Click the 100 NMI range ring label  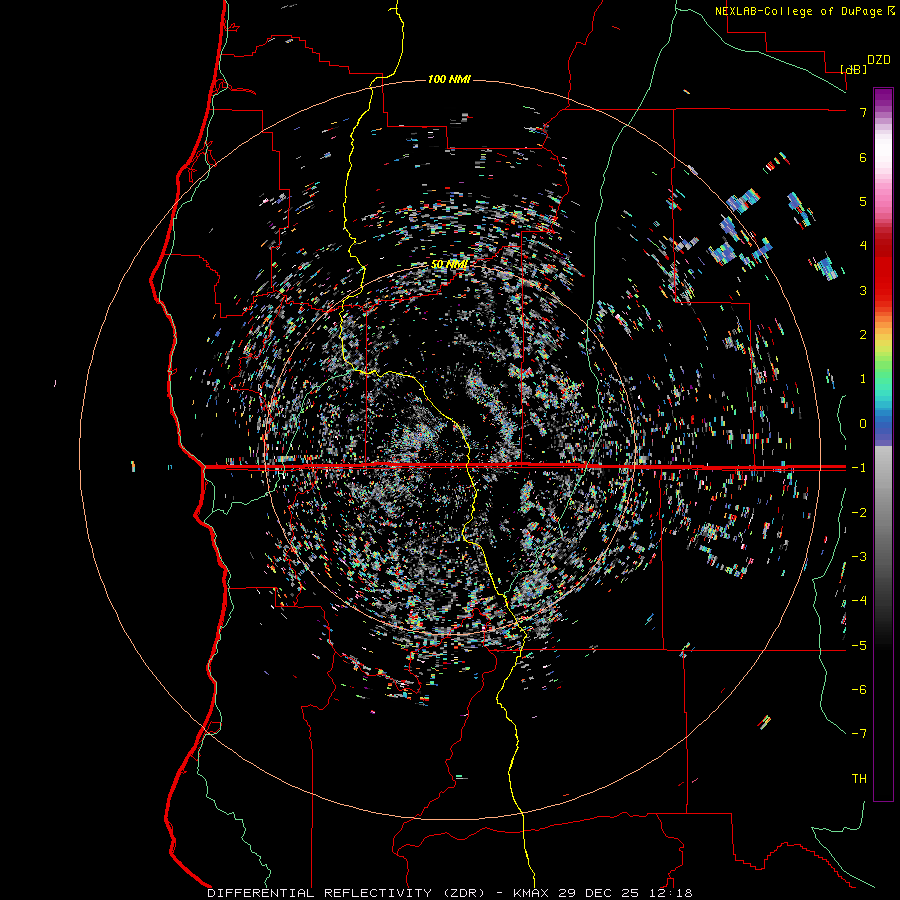[x=449, y=79]
